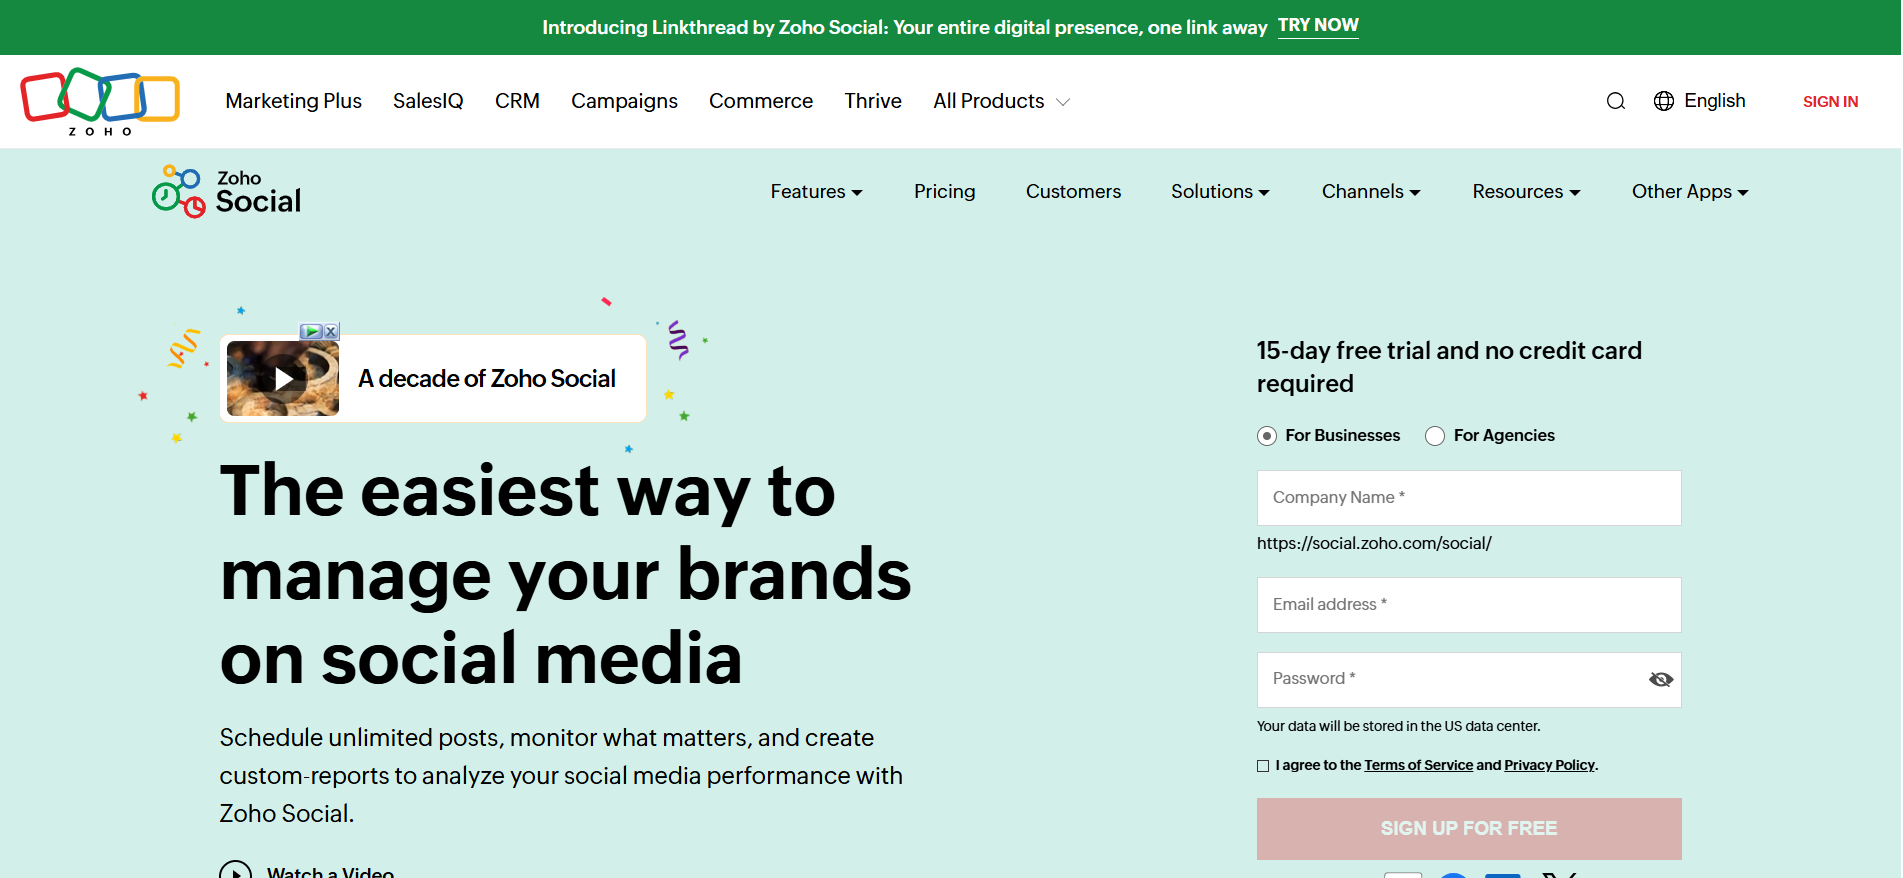The width and height of the screenshot is (1903, 878).
Task: Click the Zoho logo
Action: pyautogui.click(x=100, y=101)
